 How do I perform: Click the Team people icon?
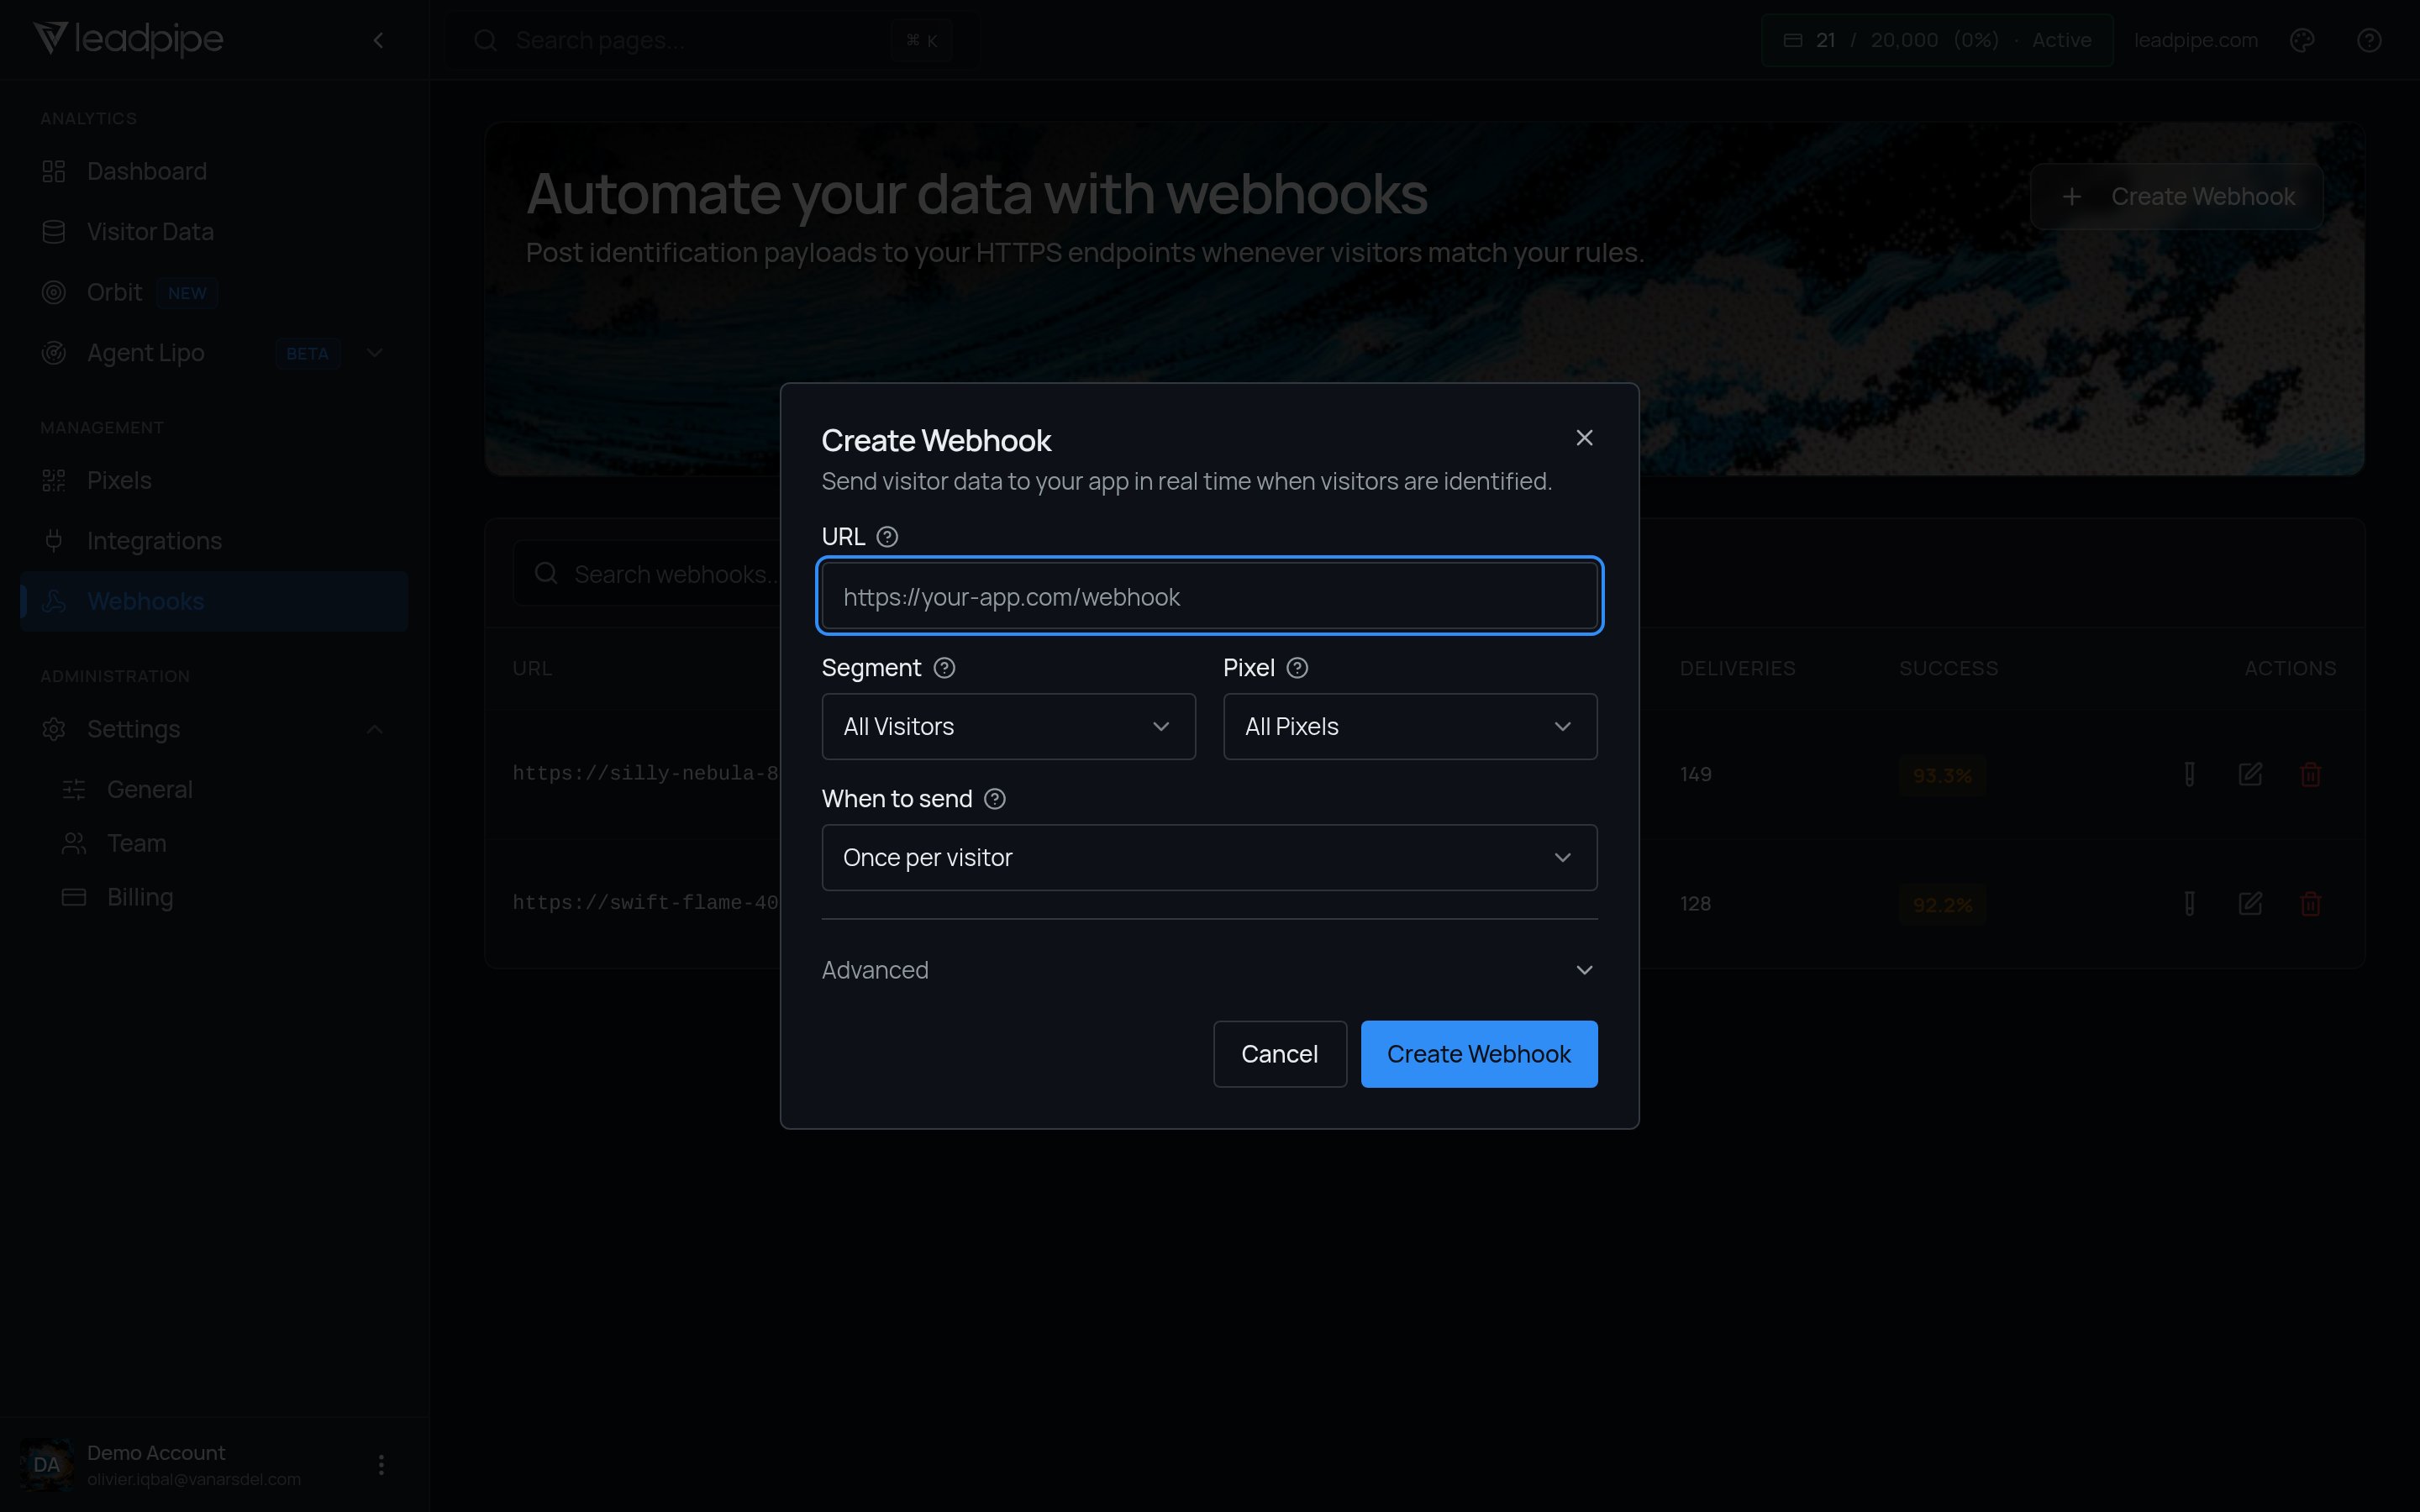point(74,843)
